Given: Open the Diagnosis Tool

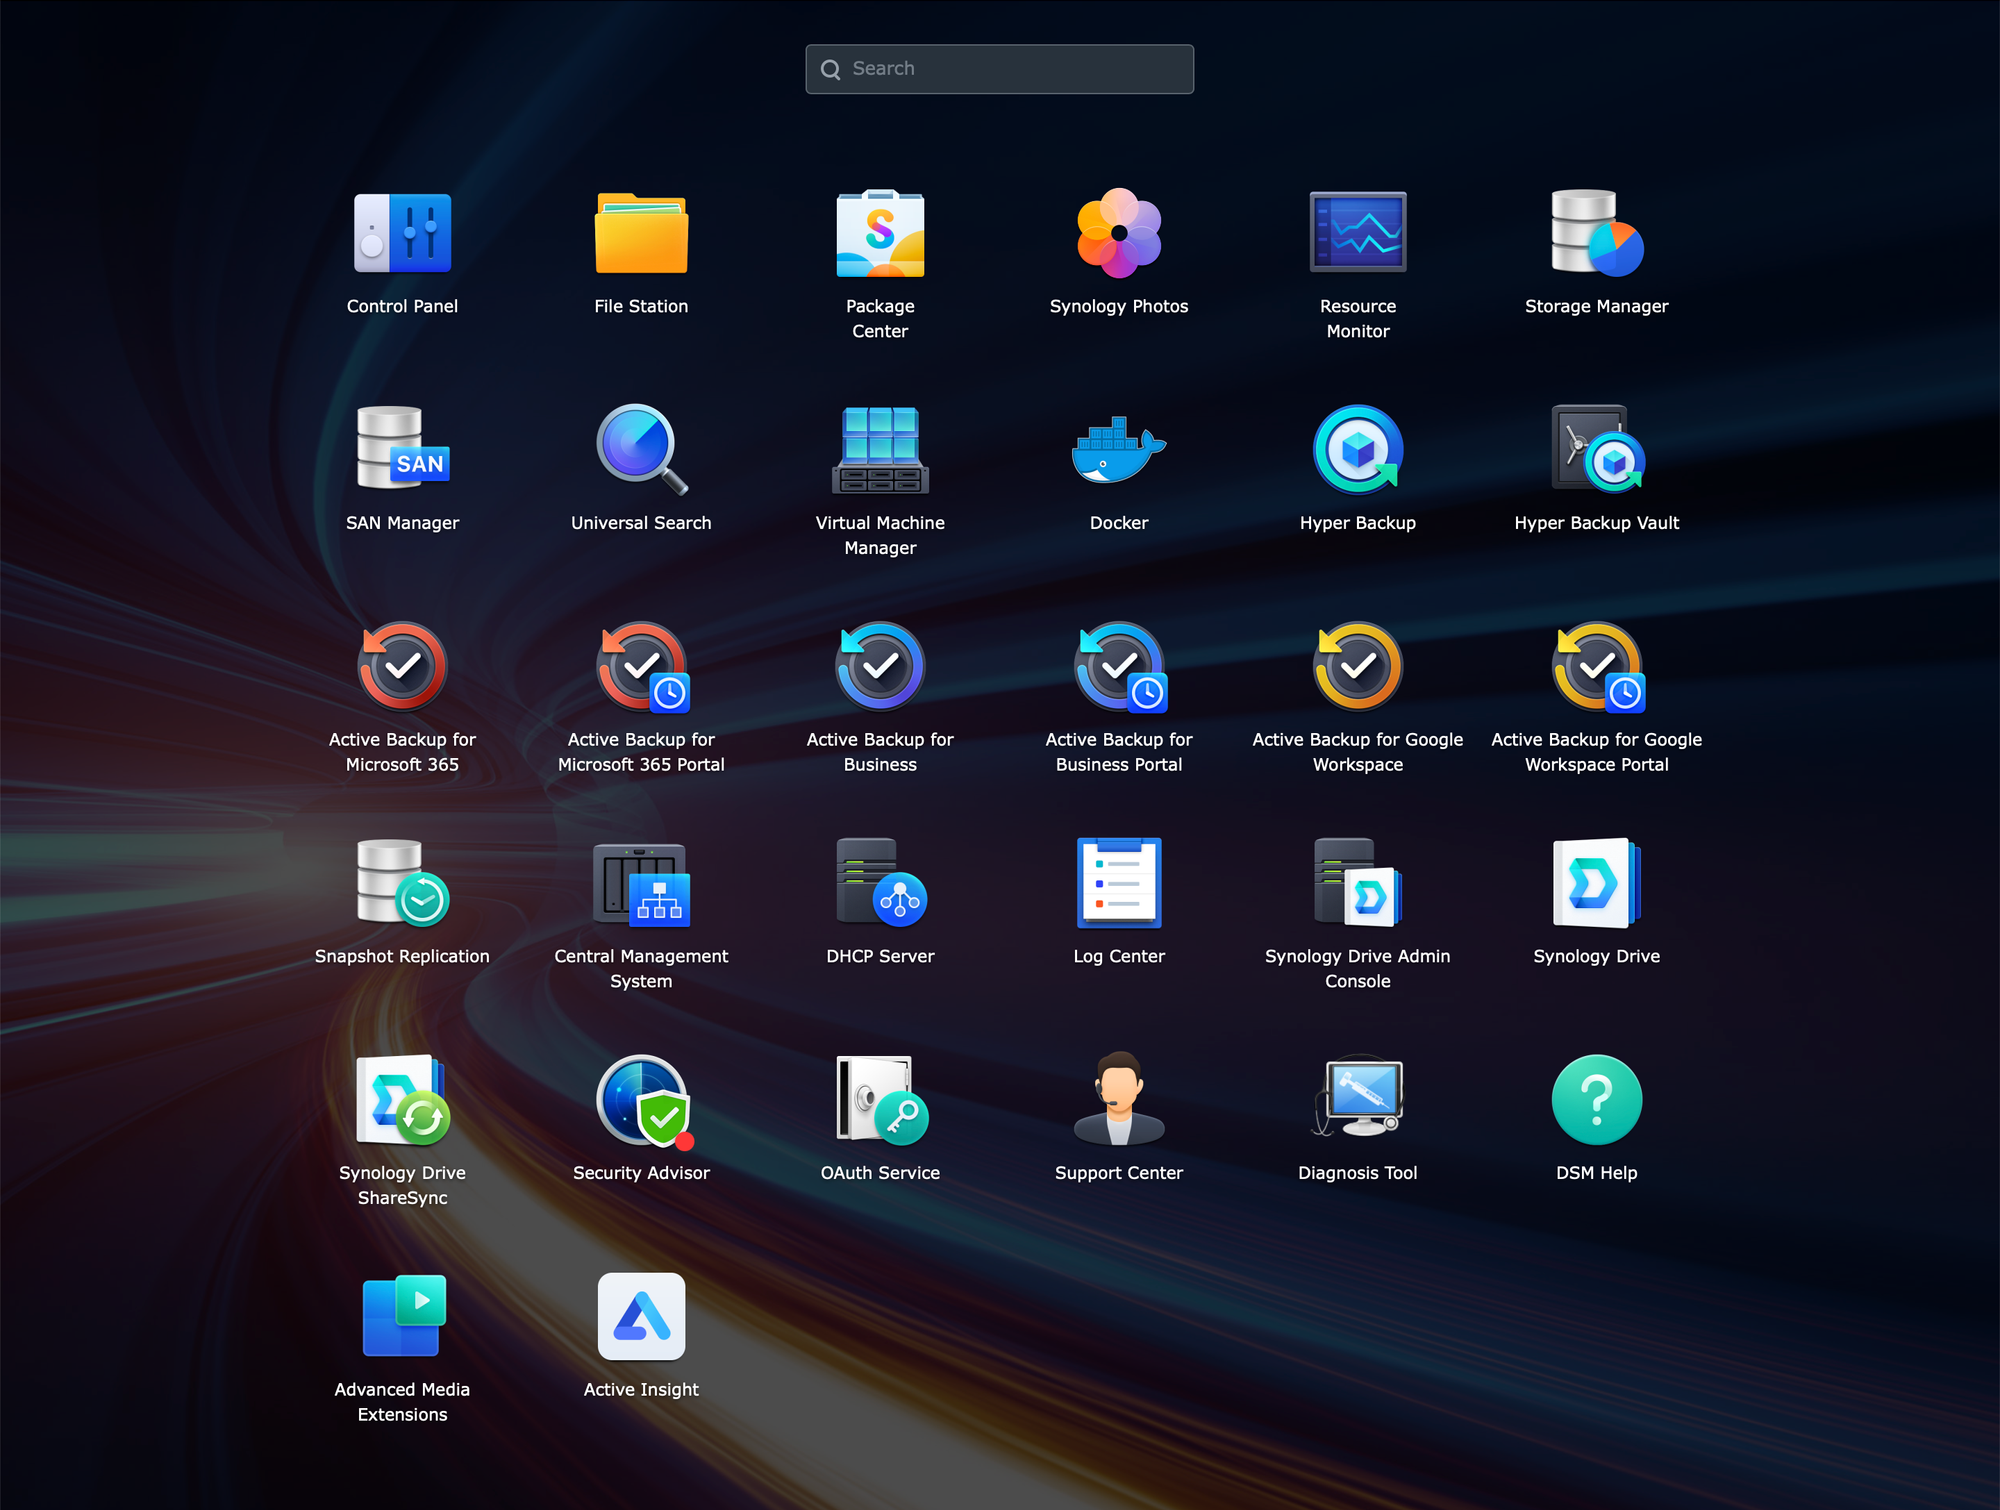Looking at the screenshot, I should pos(1358,1096).
